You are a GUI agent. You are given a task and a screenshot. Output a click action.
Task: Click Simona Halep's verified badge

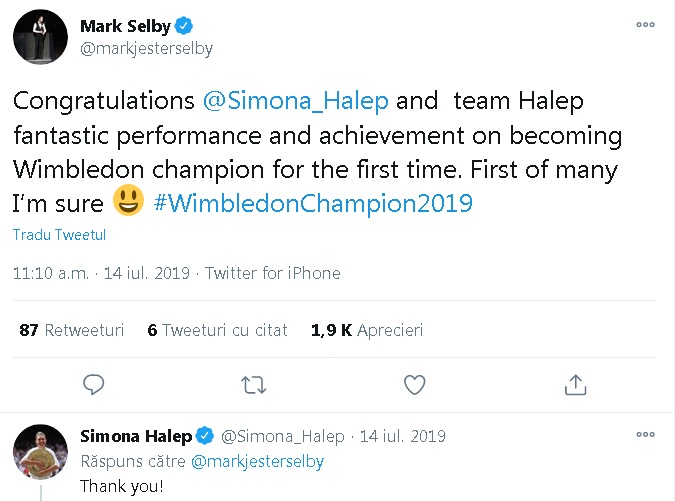point(205,437)
